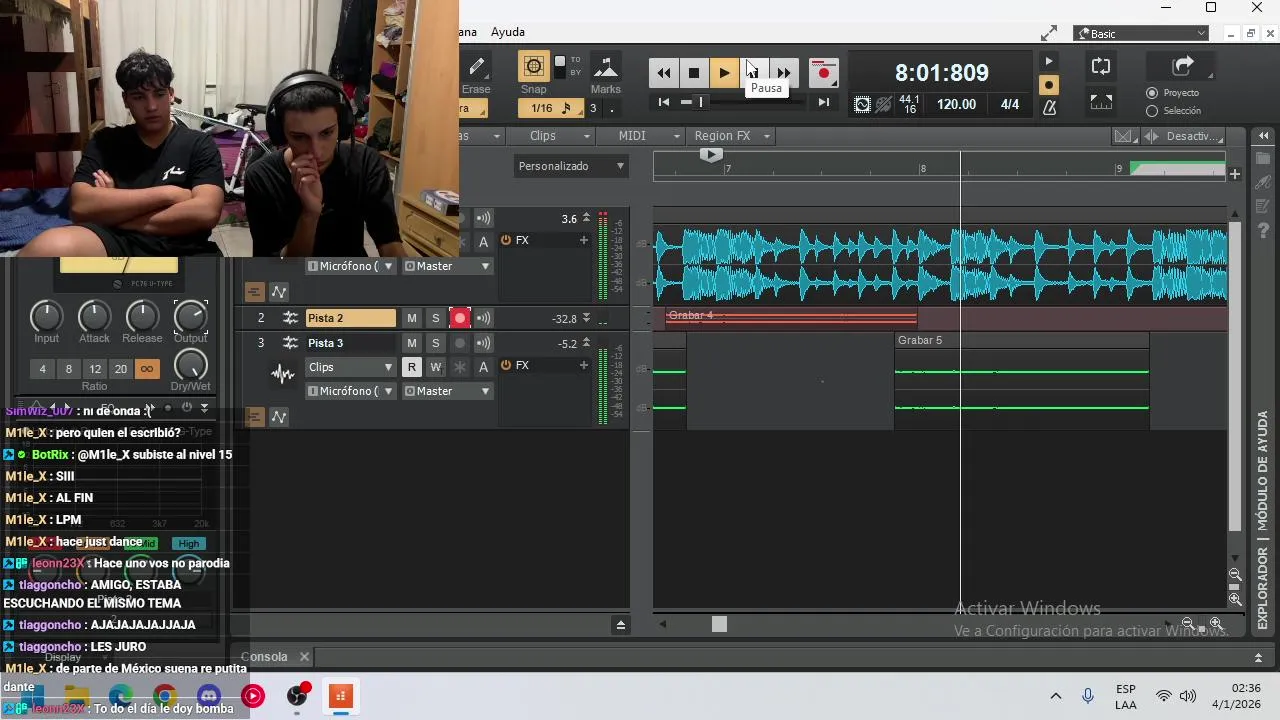Arm Pista 3 for recording
The width and height of the screenshot is (1280, 720).
(x=460, y=343)
